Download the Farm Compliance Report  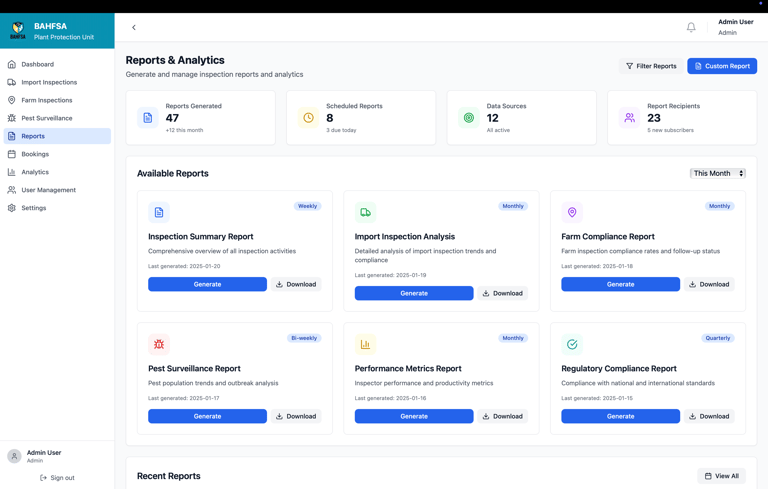709,284
